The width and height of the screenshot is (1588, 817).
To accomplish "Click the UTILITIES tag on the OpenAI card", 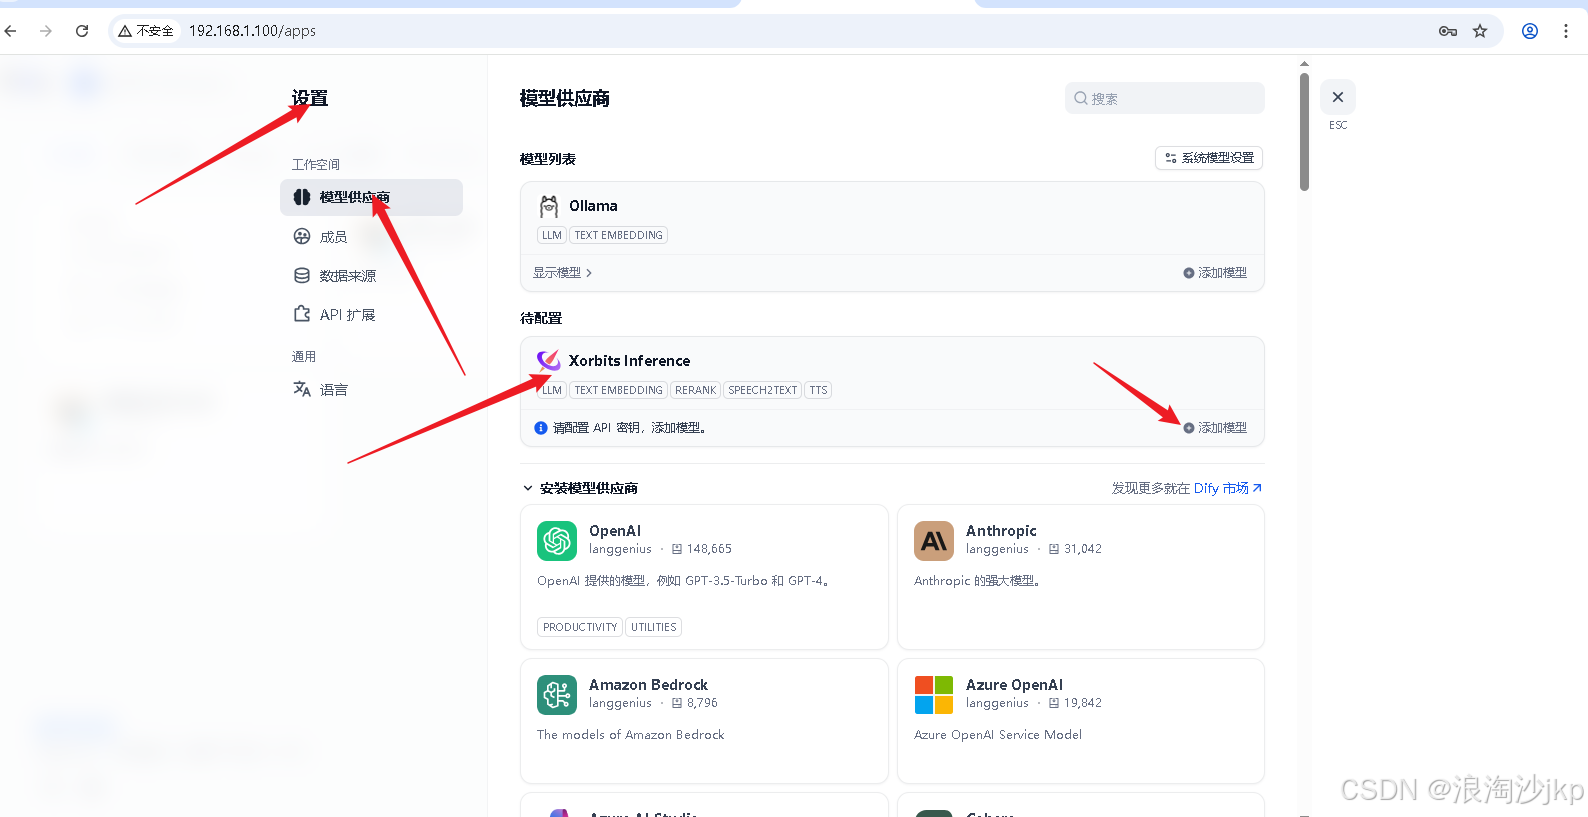I will point(654,627).
